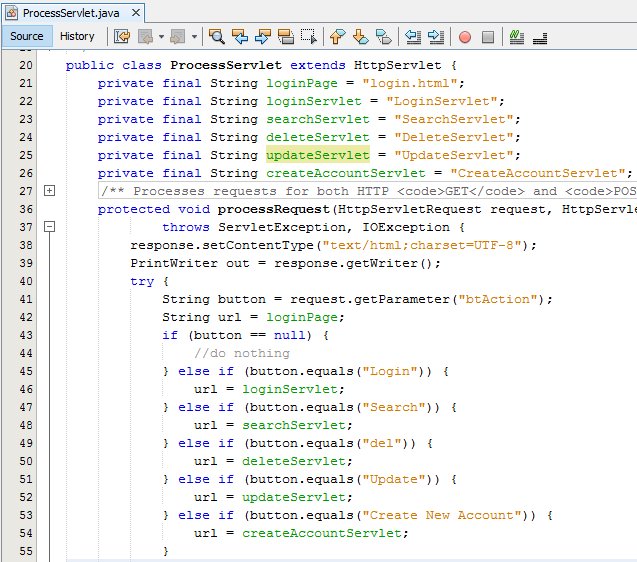Start macro recording with red circle
Viewport: 637px width, 562px height.
[x=465, y=37]
